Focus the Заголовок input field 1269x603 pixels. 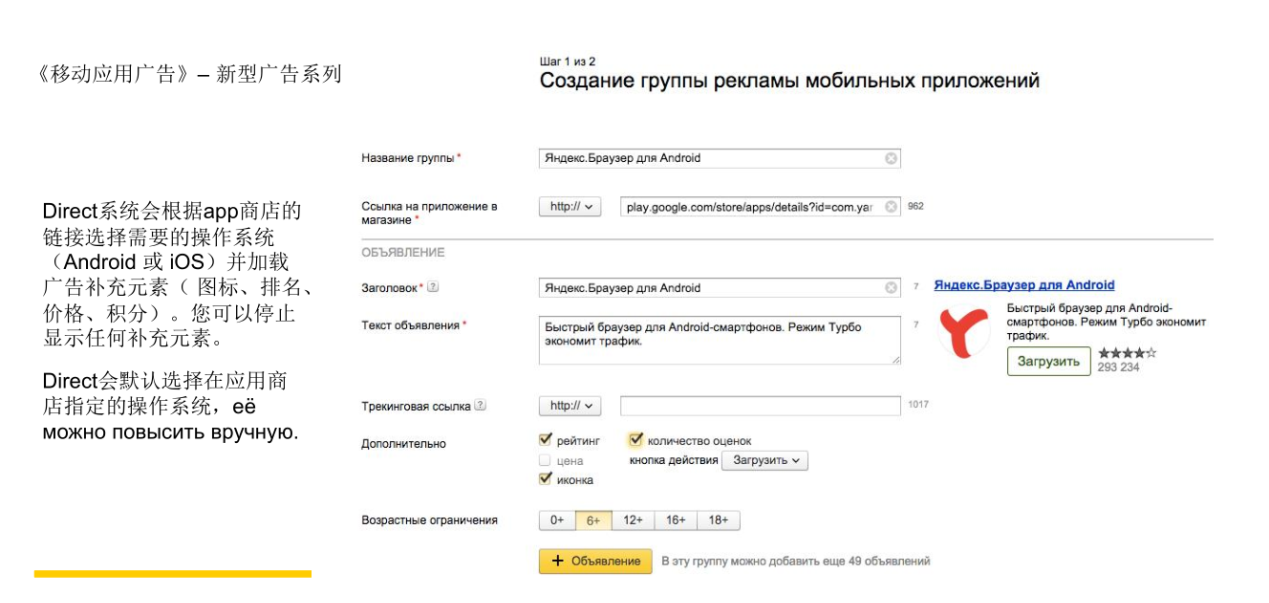719,288
